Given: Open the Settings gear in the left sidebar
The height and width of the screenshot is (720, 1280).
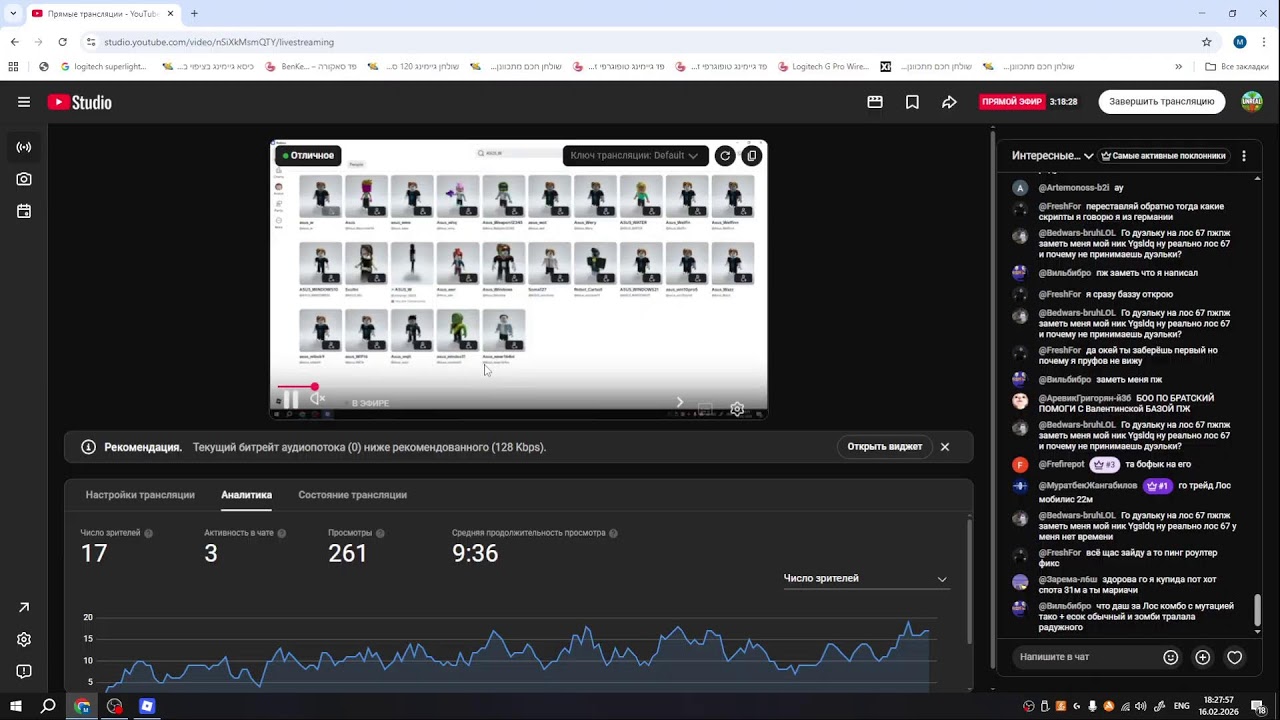Looking at the screenshot, I should tap(24, 639).
